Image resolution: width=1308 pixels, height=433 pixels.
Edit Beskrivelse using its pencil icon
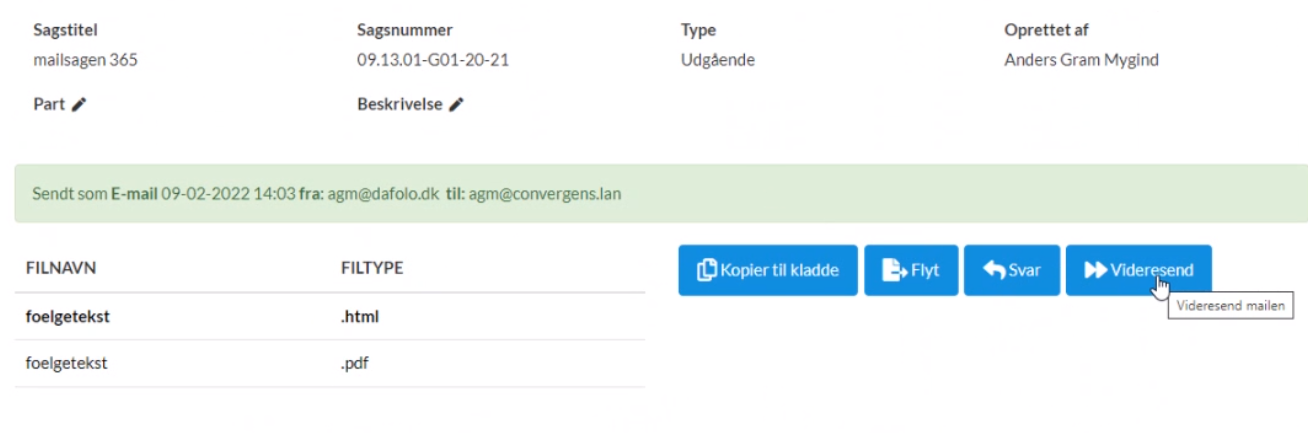pyautogui.click(x=456, y=105)
